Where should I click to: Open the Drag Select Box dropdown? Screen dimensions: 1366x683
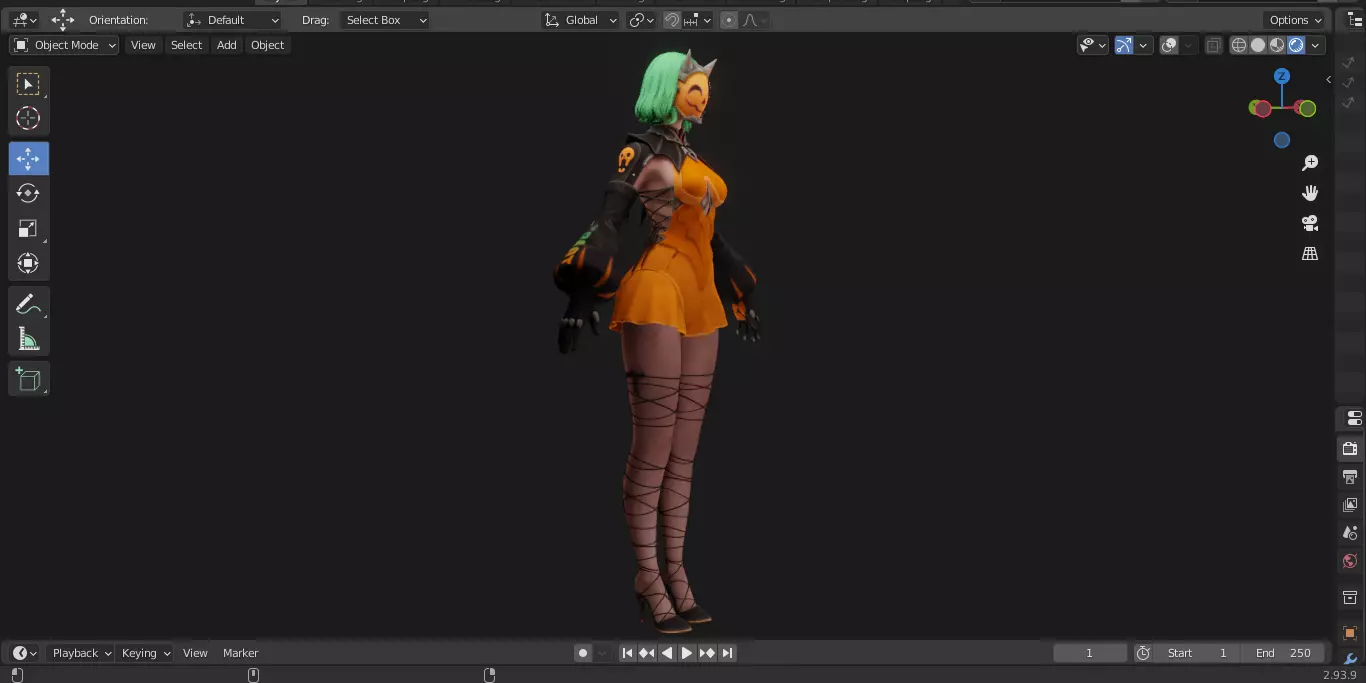tap(384, 20)
